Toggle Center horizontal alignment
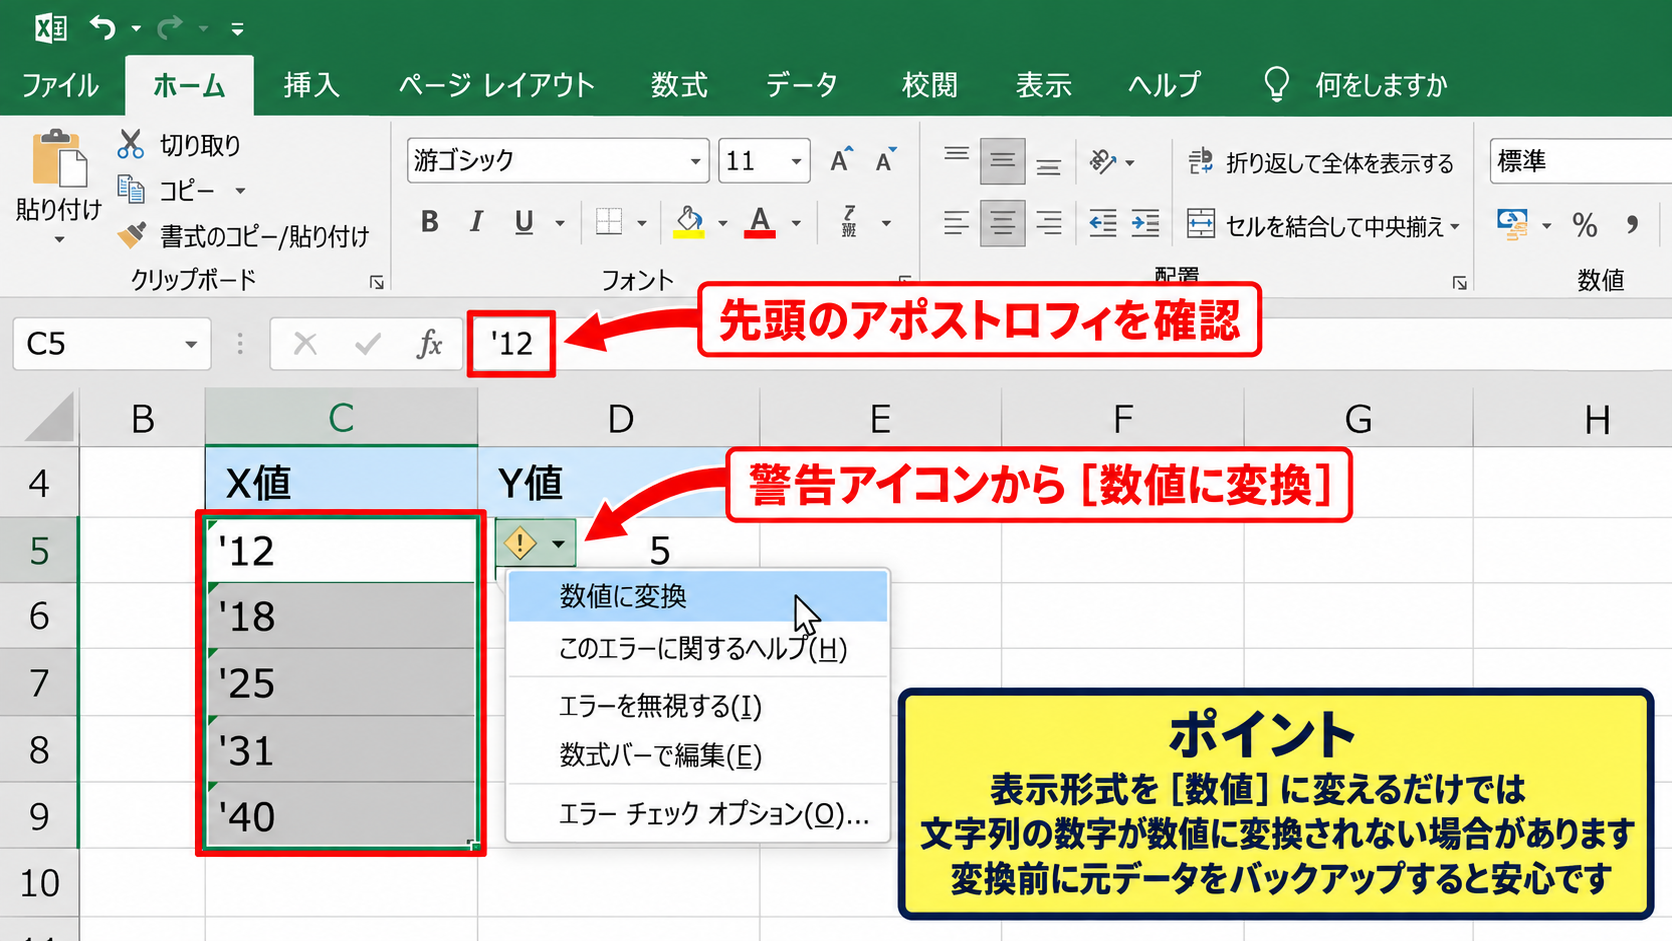 1002,223
